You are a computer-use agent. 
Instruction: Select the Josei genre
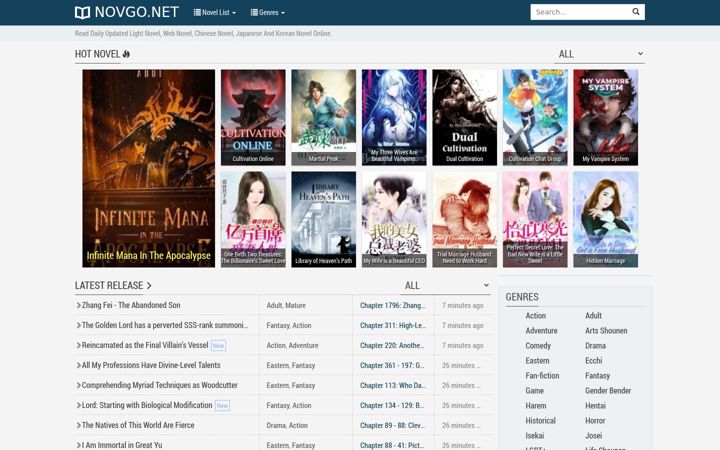click(x=593, y=436)
